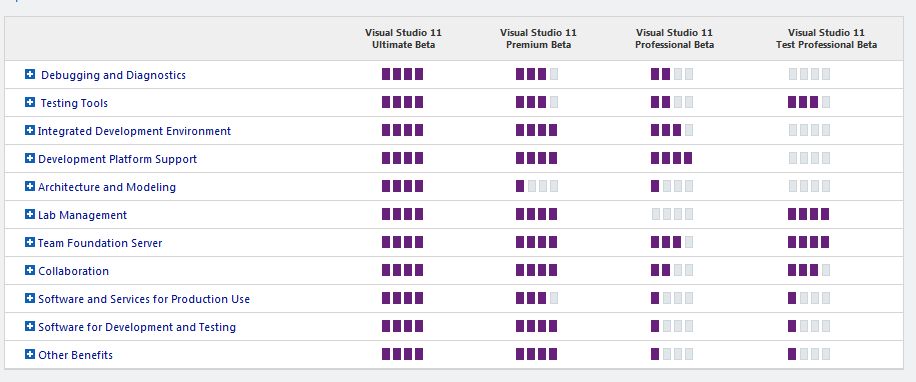
Task: Click Premium rating bars for Debugging and Diagnostics
Action: click(x=537, y=74)
